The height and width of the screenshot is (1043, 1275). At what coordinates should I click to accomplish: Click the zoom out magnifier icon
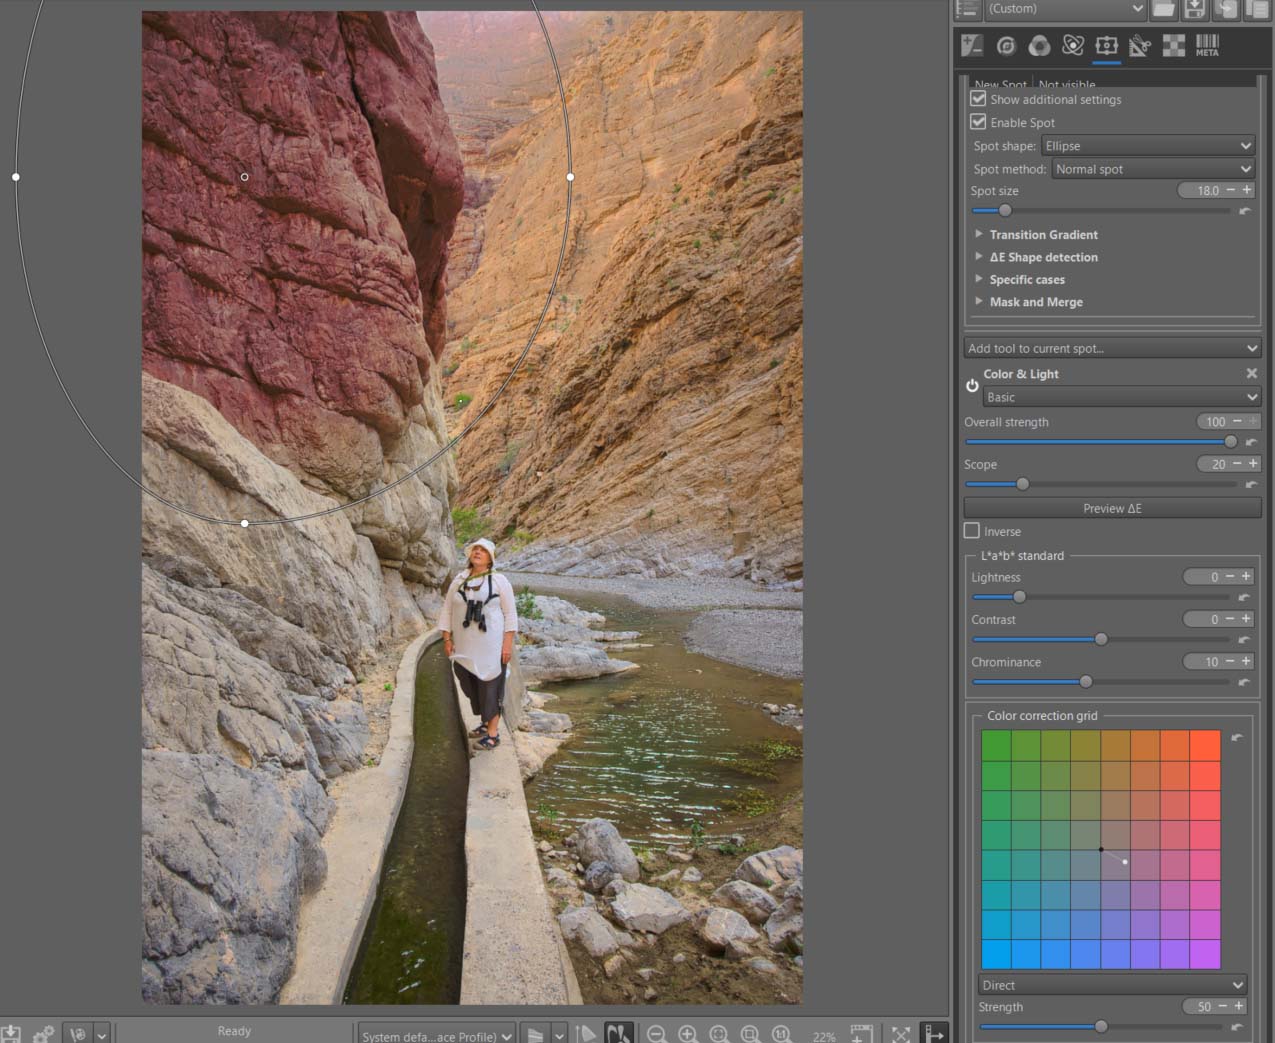pos(656,1035)
